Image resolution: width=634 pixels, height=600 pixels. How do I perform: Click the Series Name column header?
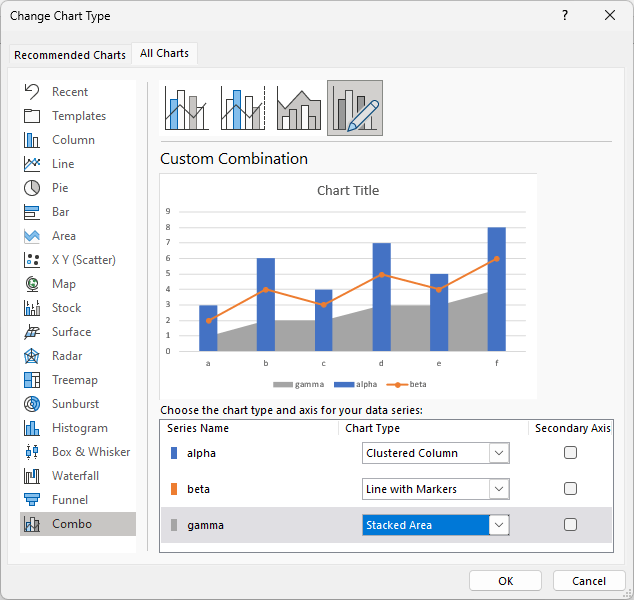click(x=198, y=428)
